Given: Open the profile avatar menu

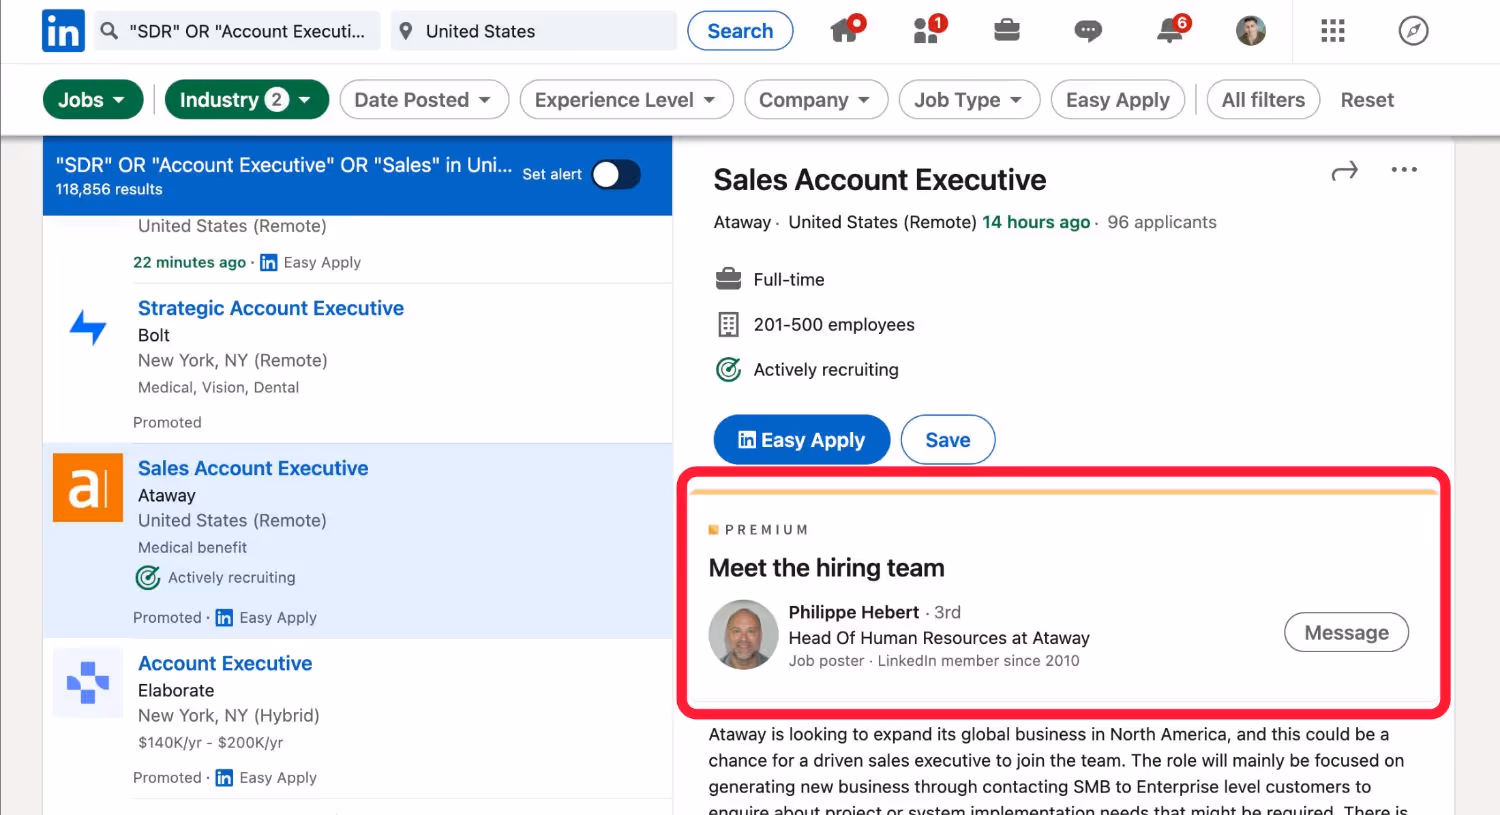Looking at the screenshot, I should tap(1250, 31).
